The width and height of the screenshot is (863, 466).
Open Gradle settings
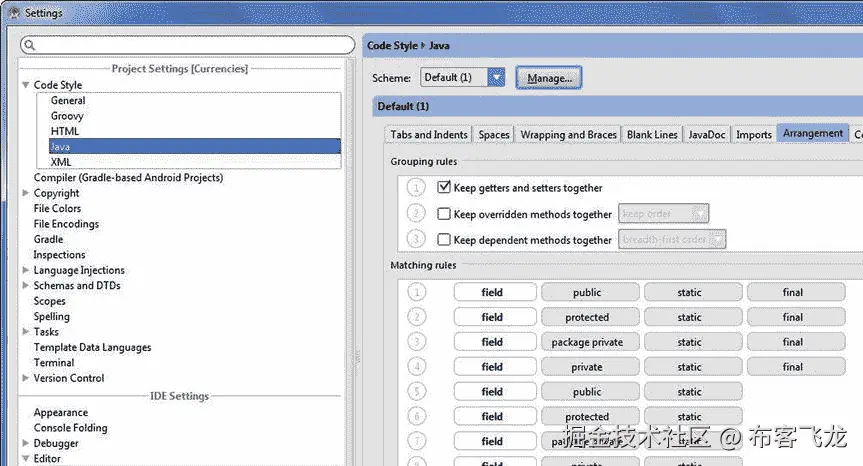point(48,239)
